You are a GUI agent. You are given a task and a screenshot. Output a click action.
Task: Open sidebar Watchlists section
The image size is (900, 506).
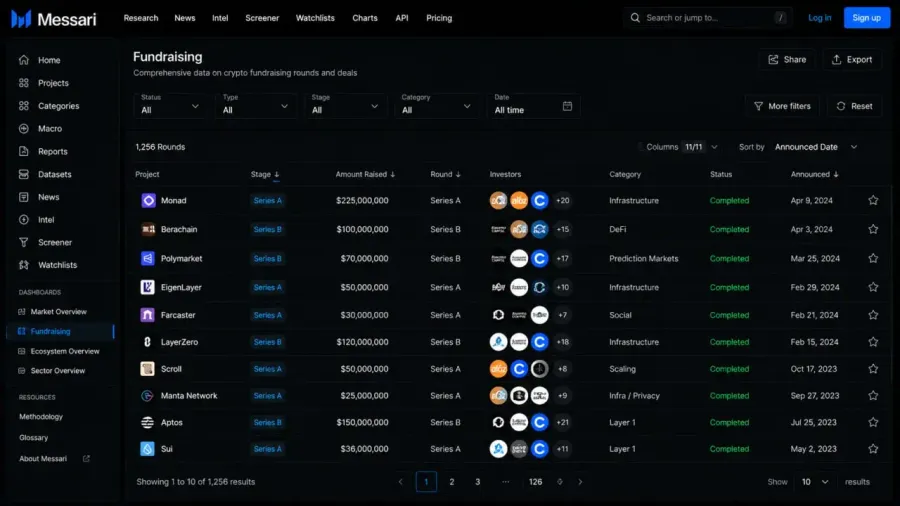coord(48,264)
